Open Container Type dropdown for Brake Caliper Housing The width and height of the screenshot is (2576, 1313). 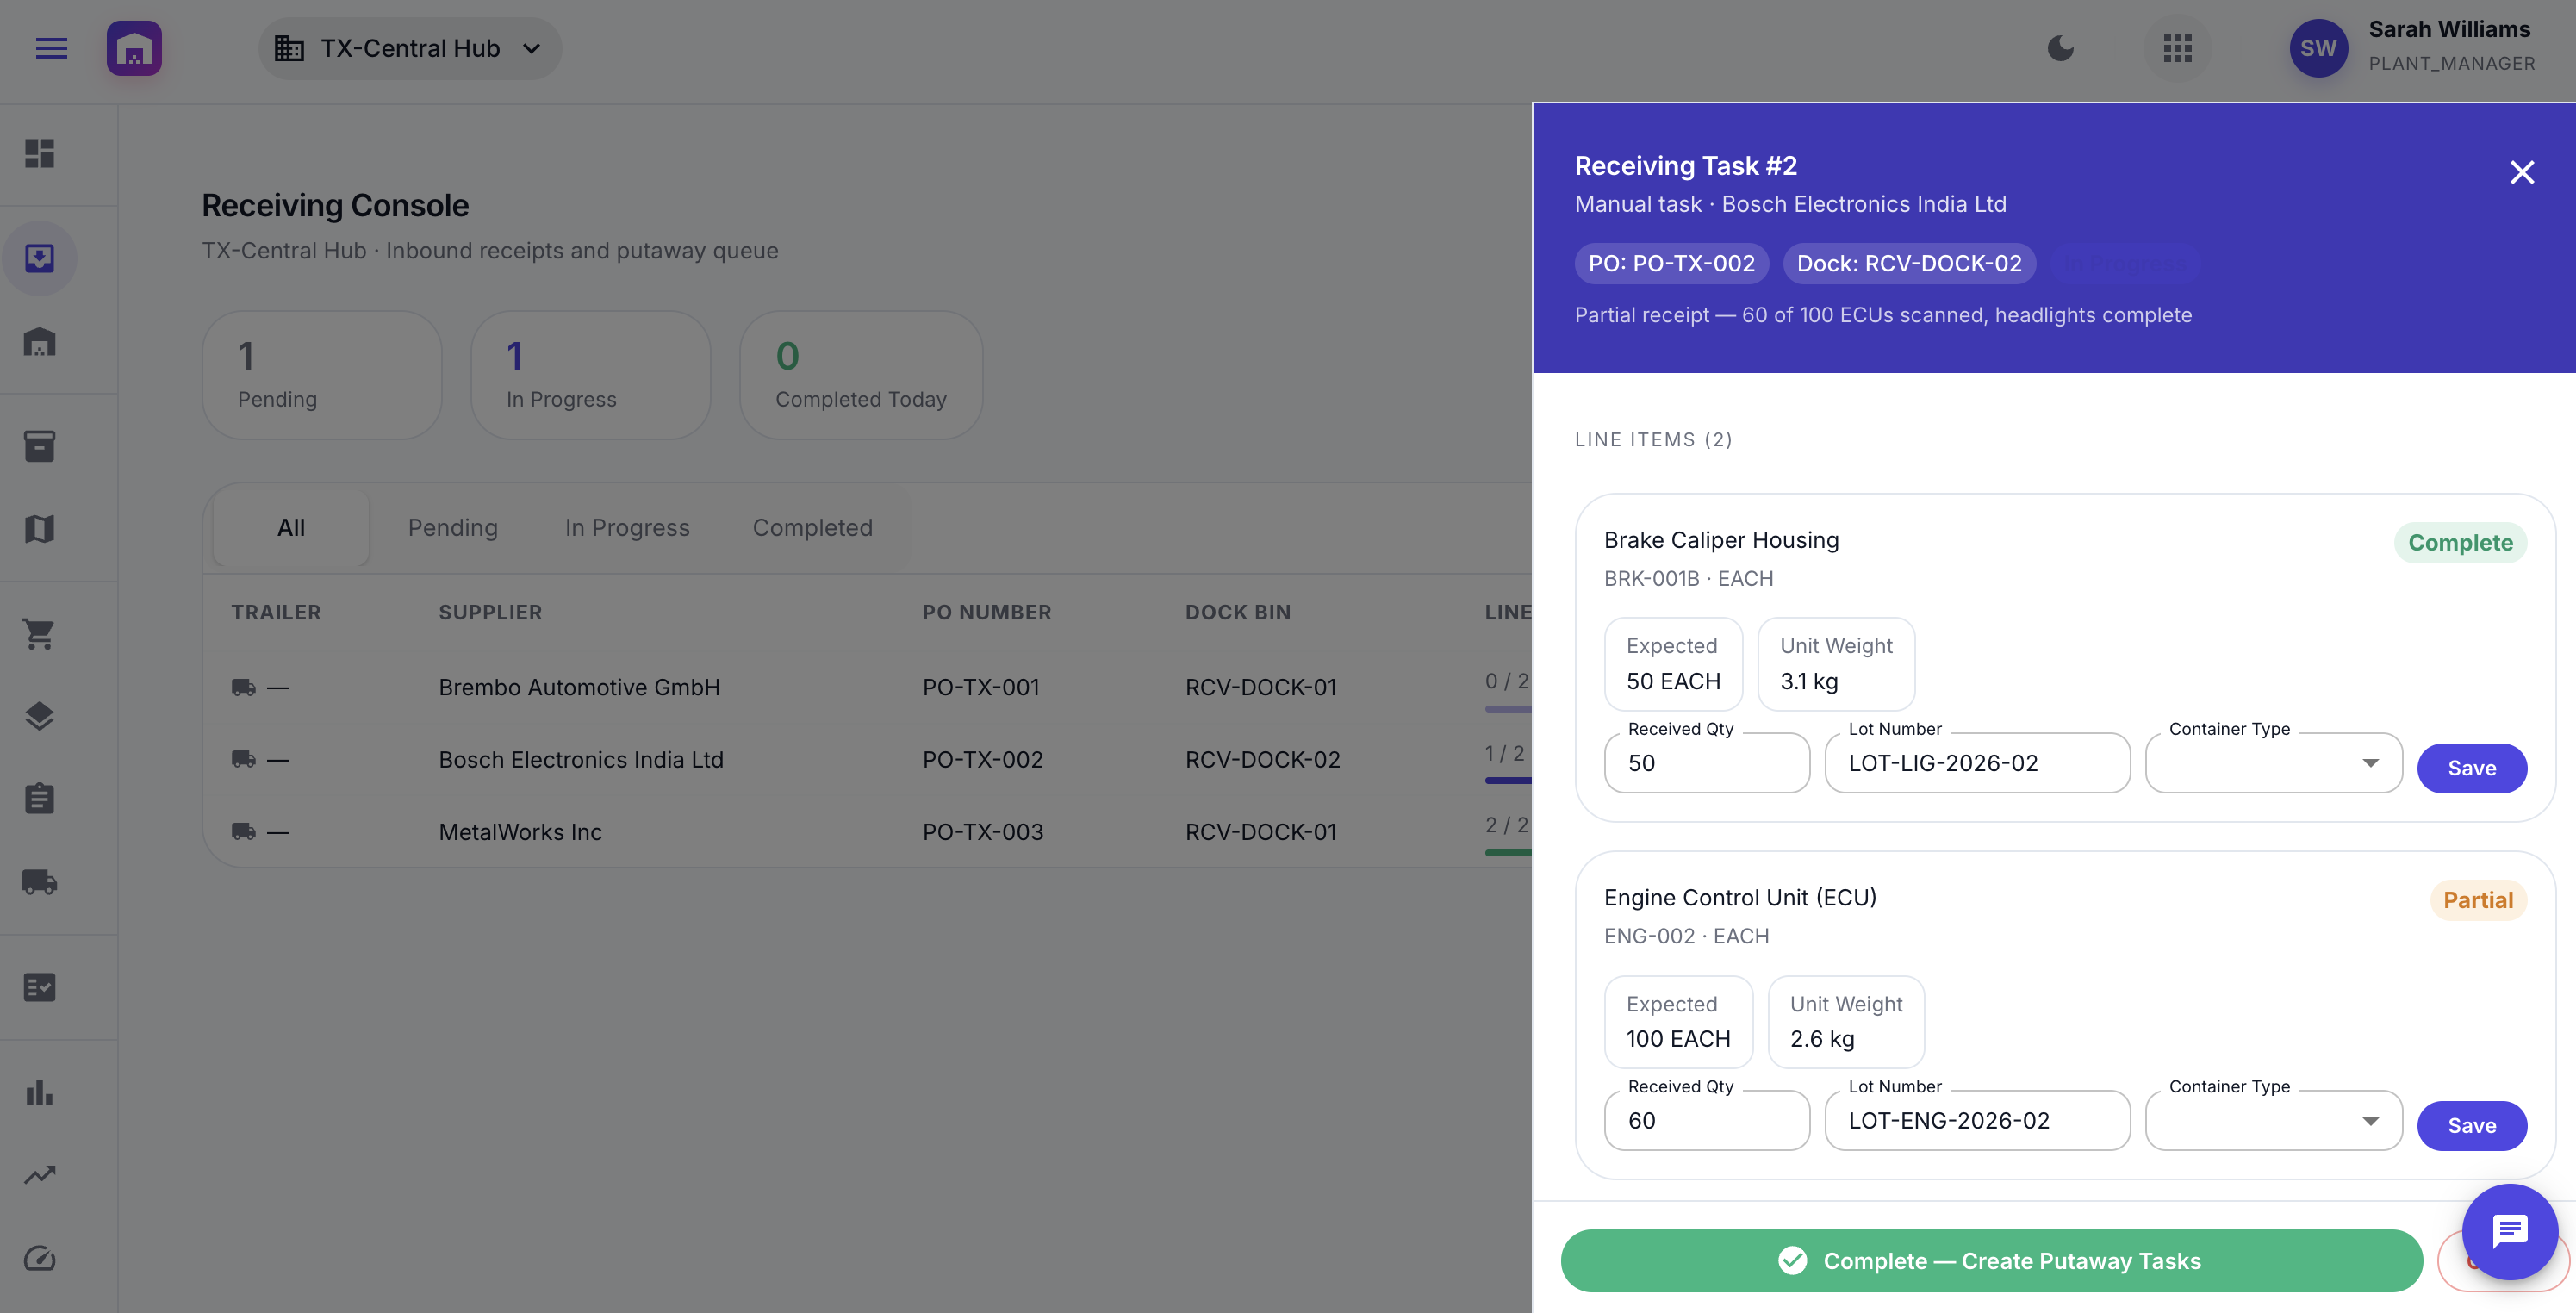pyautogui.click(x=2273, y=763)
